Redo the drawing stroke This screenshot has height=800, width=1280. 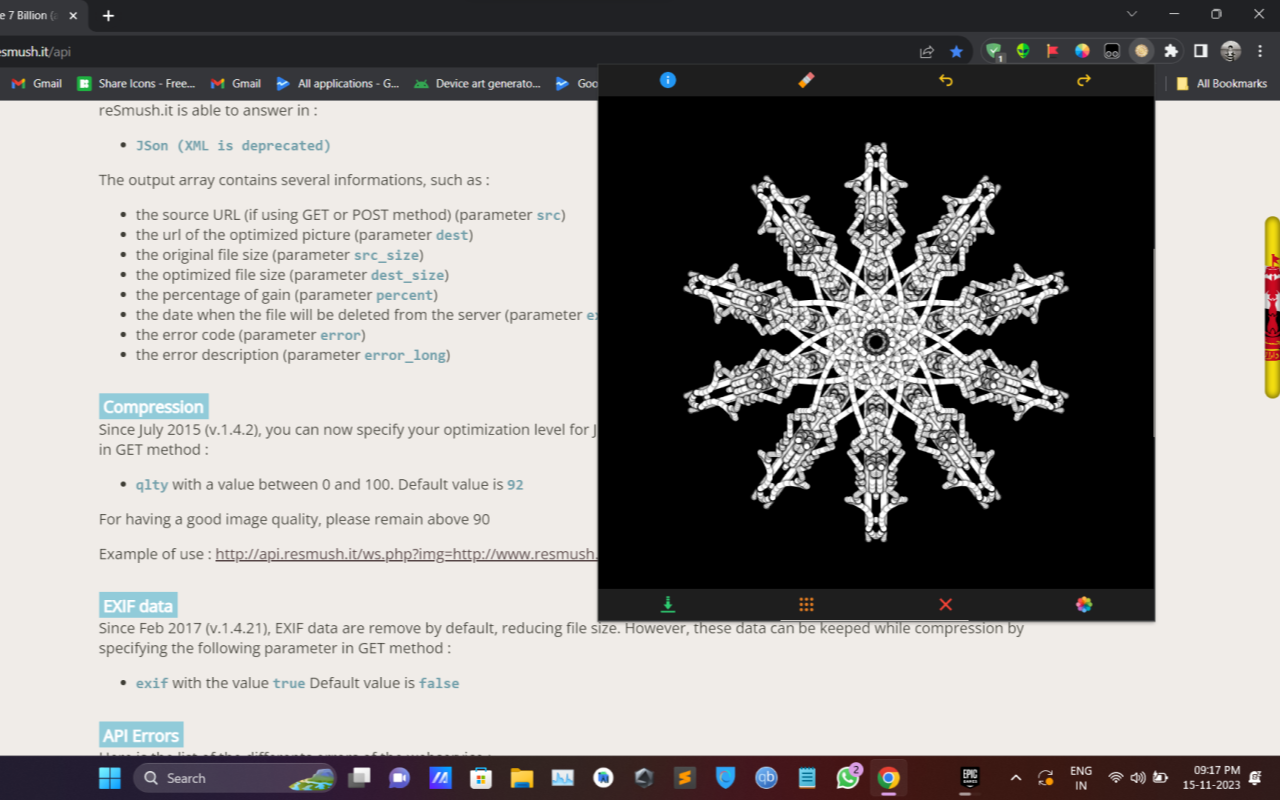tap(1083, 81)
